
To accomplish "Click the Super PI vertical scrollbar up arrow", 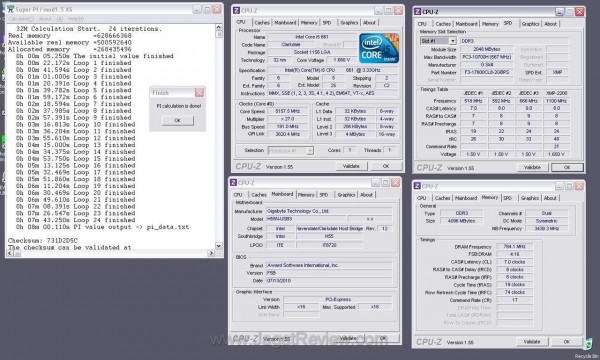I will [x=219, y=27].
